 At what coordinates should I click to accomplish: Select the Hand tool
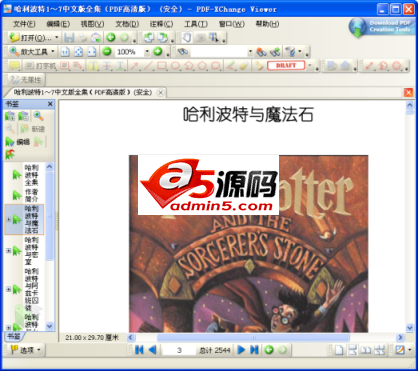tap(187, 38)
